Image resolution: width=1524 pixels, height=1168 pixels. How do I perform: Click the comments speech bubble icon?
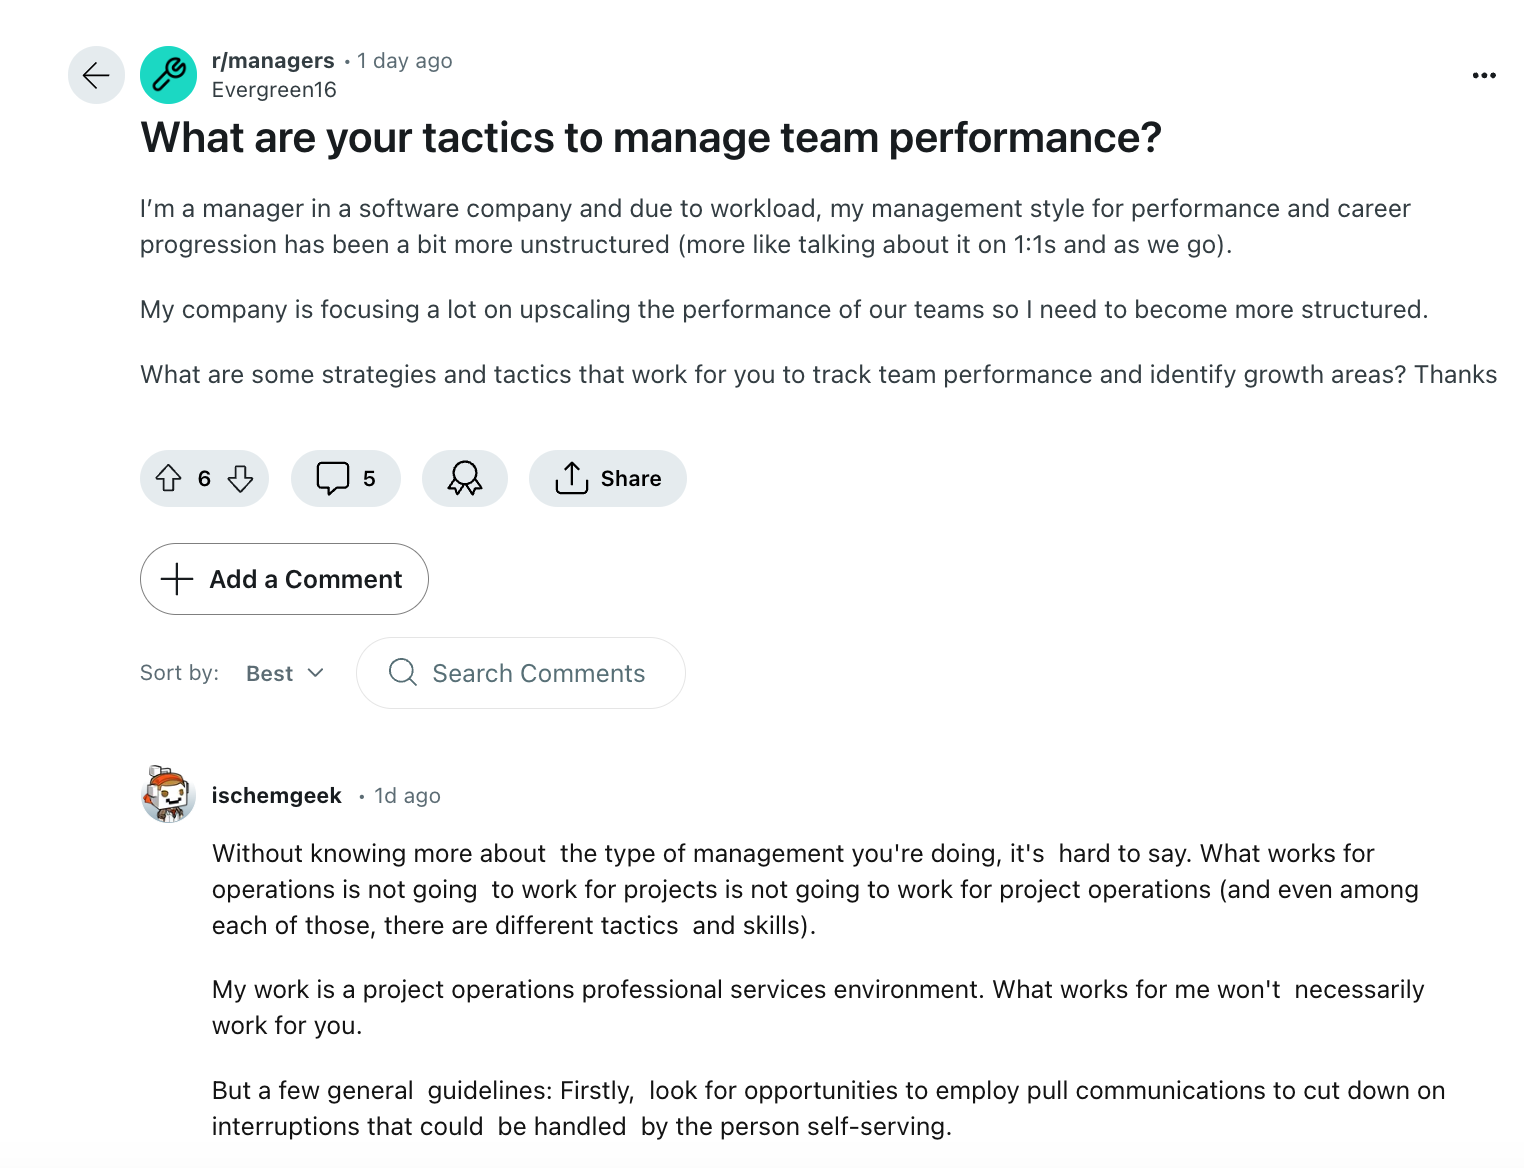(x=333, y=478)
